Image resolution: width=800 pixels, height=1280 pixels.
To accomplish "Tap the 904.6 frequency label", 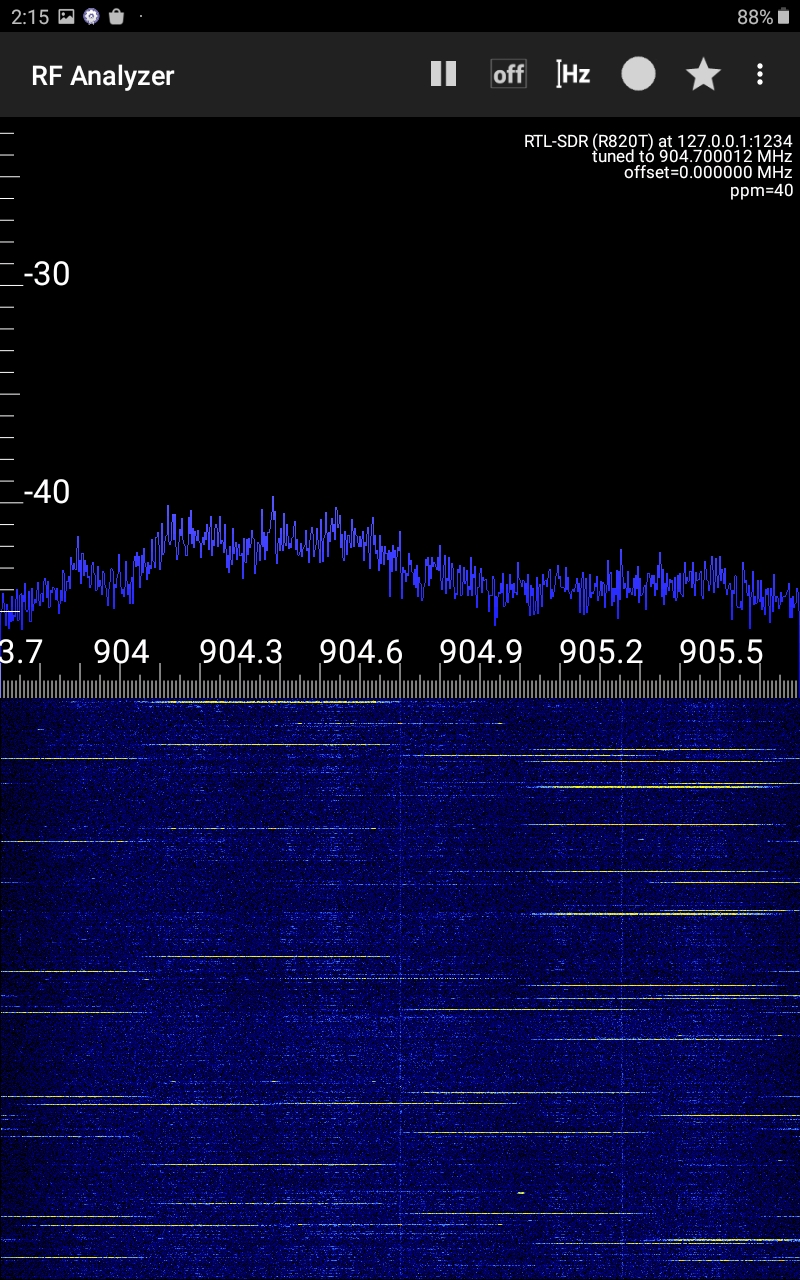I will tap(361, 652).
